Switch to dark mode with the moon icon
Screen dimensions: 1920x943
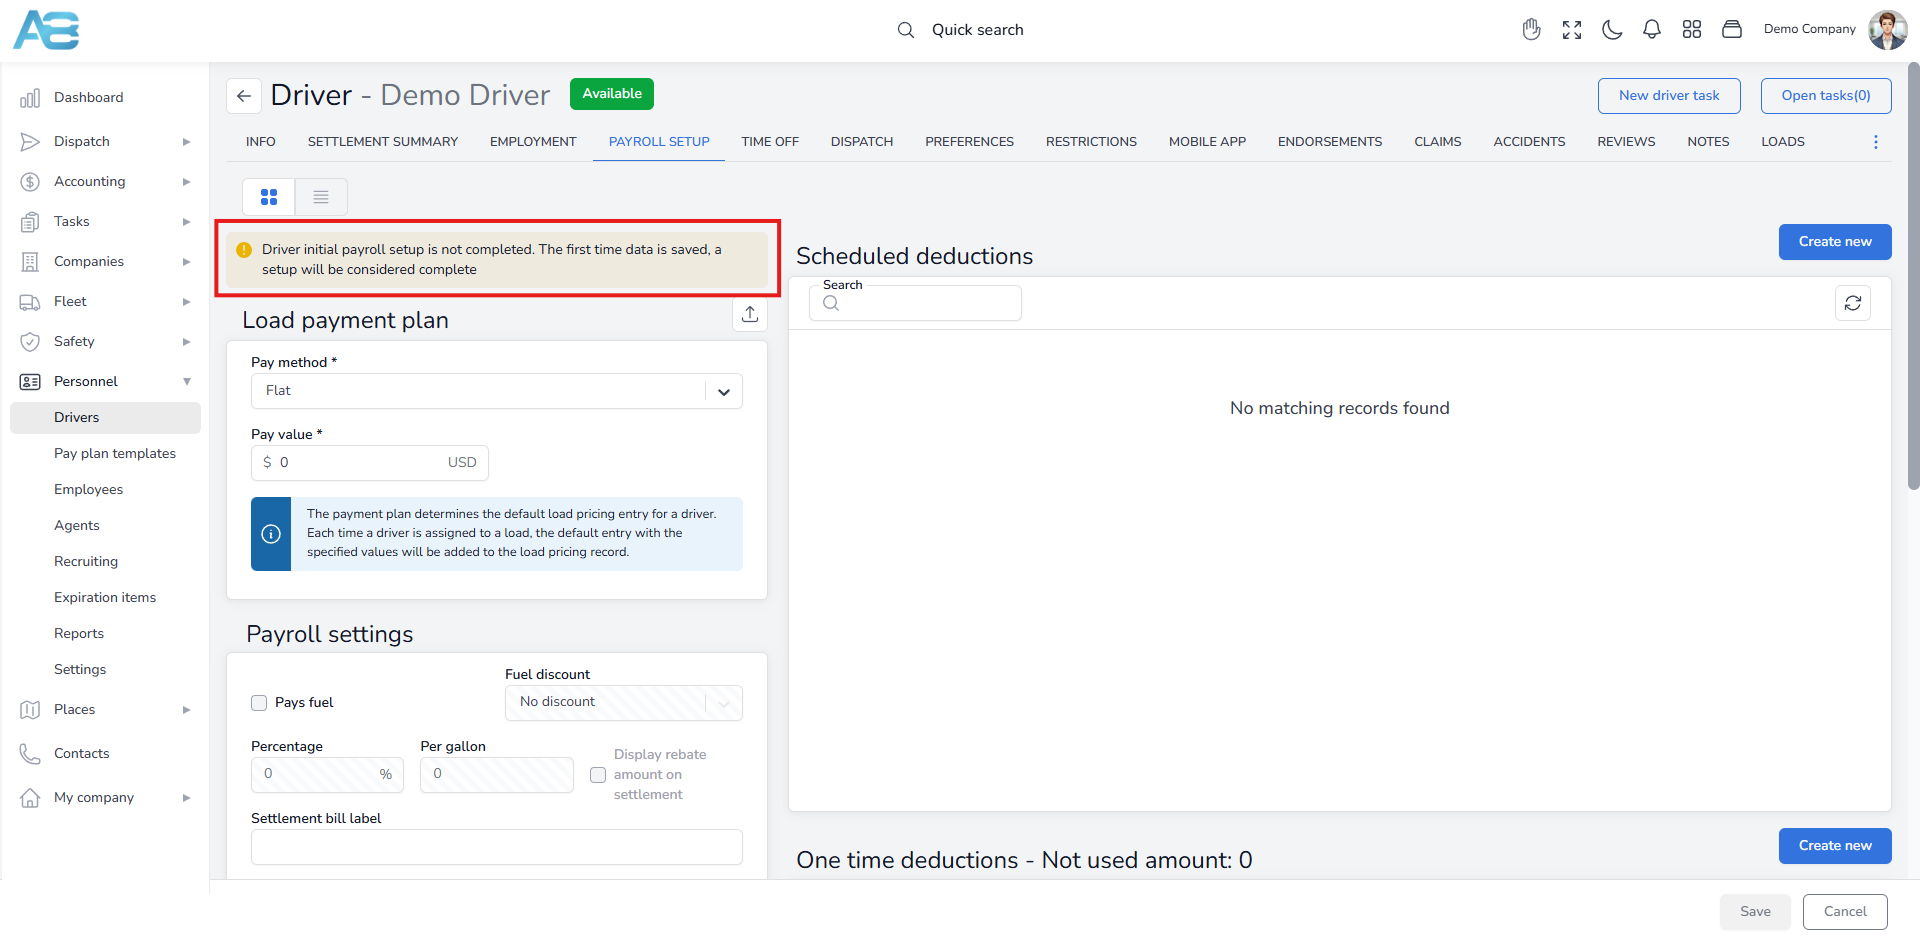(1612, 30)
